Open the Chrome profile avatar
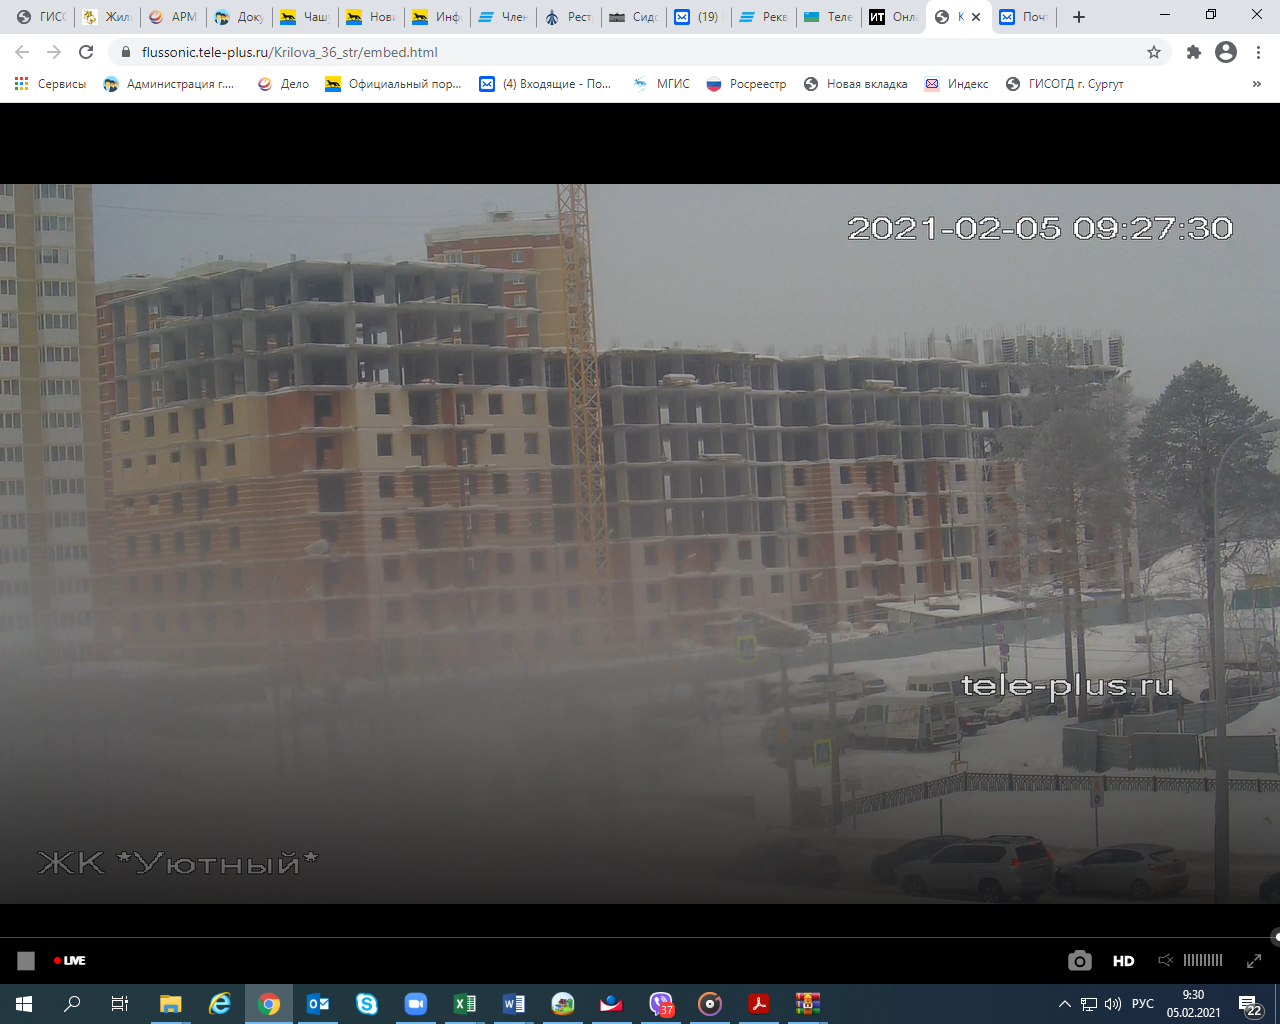The image size is (1280, 1024). 1225,52
